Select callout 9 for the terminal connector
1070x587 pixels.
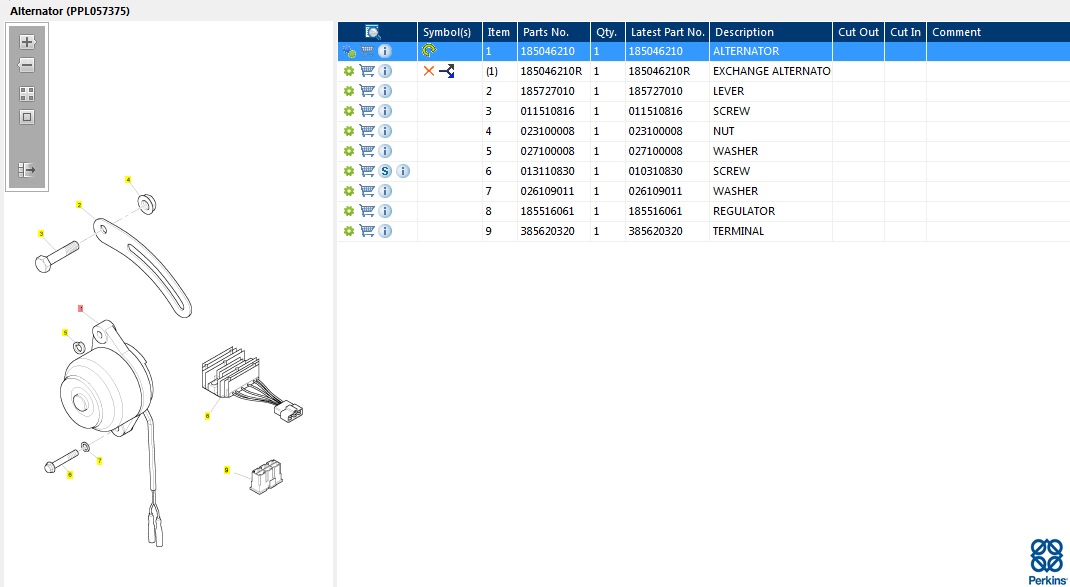(227, 470)
